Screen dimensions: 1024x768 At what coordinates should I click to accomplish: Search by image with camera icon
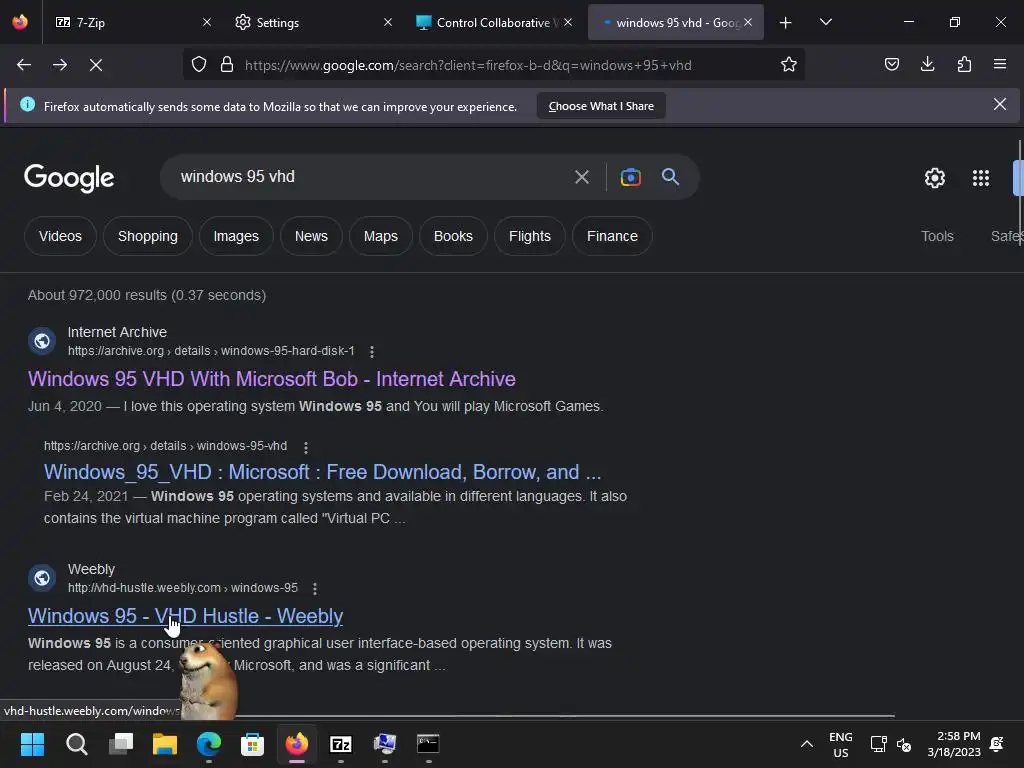(x=631, y=177)
